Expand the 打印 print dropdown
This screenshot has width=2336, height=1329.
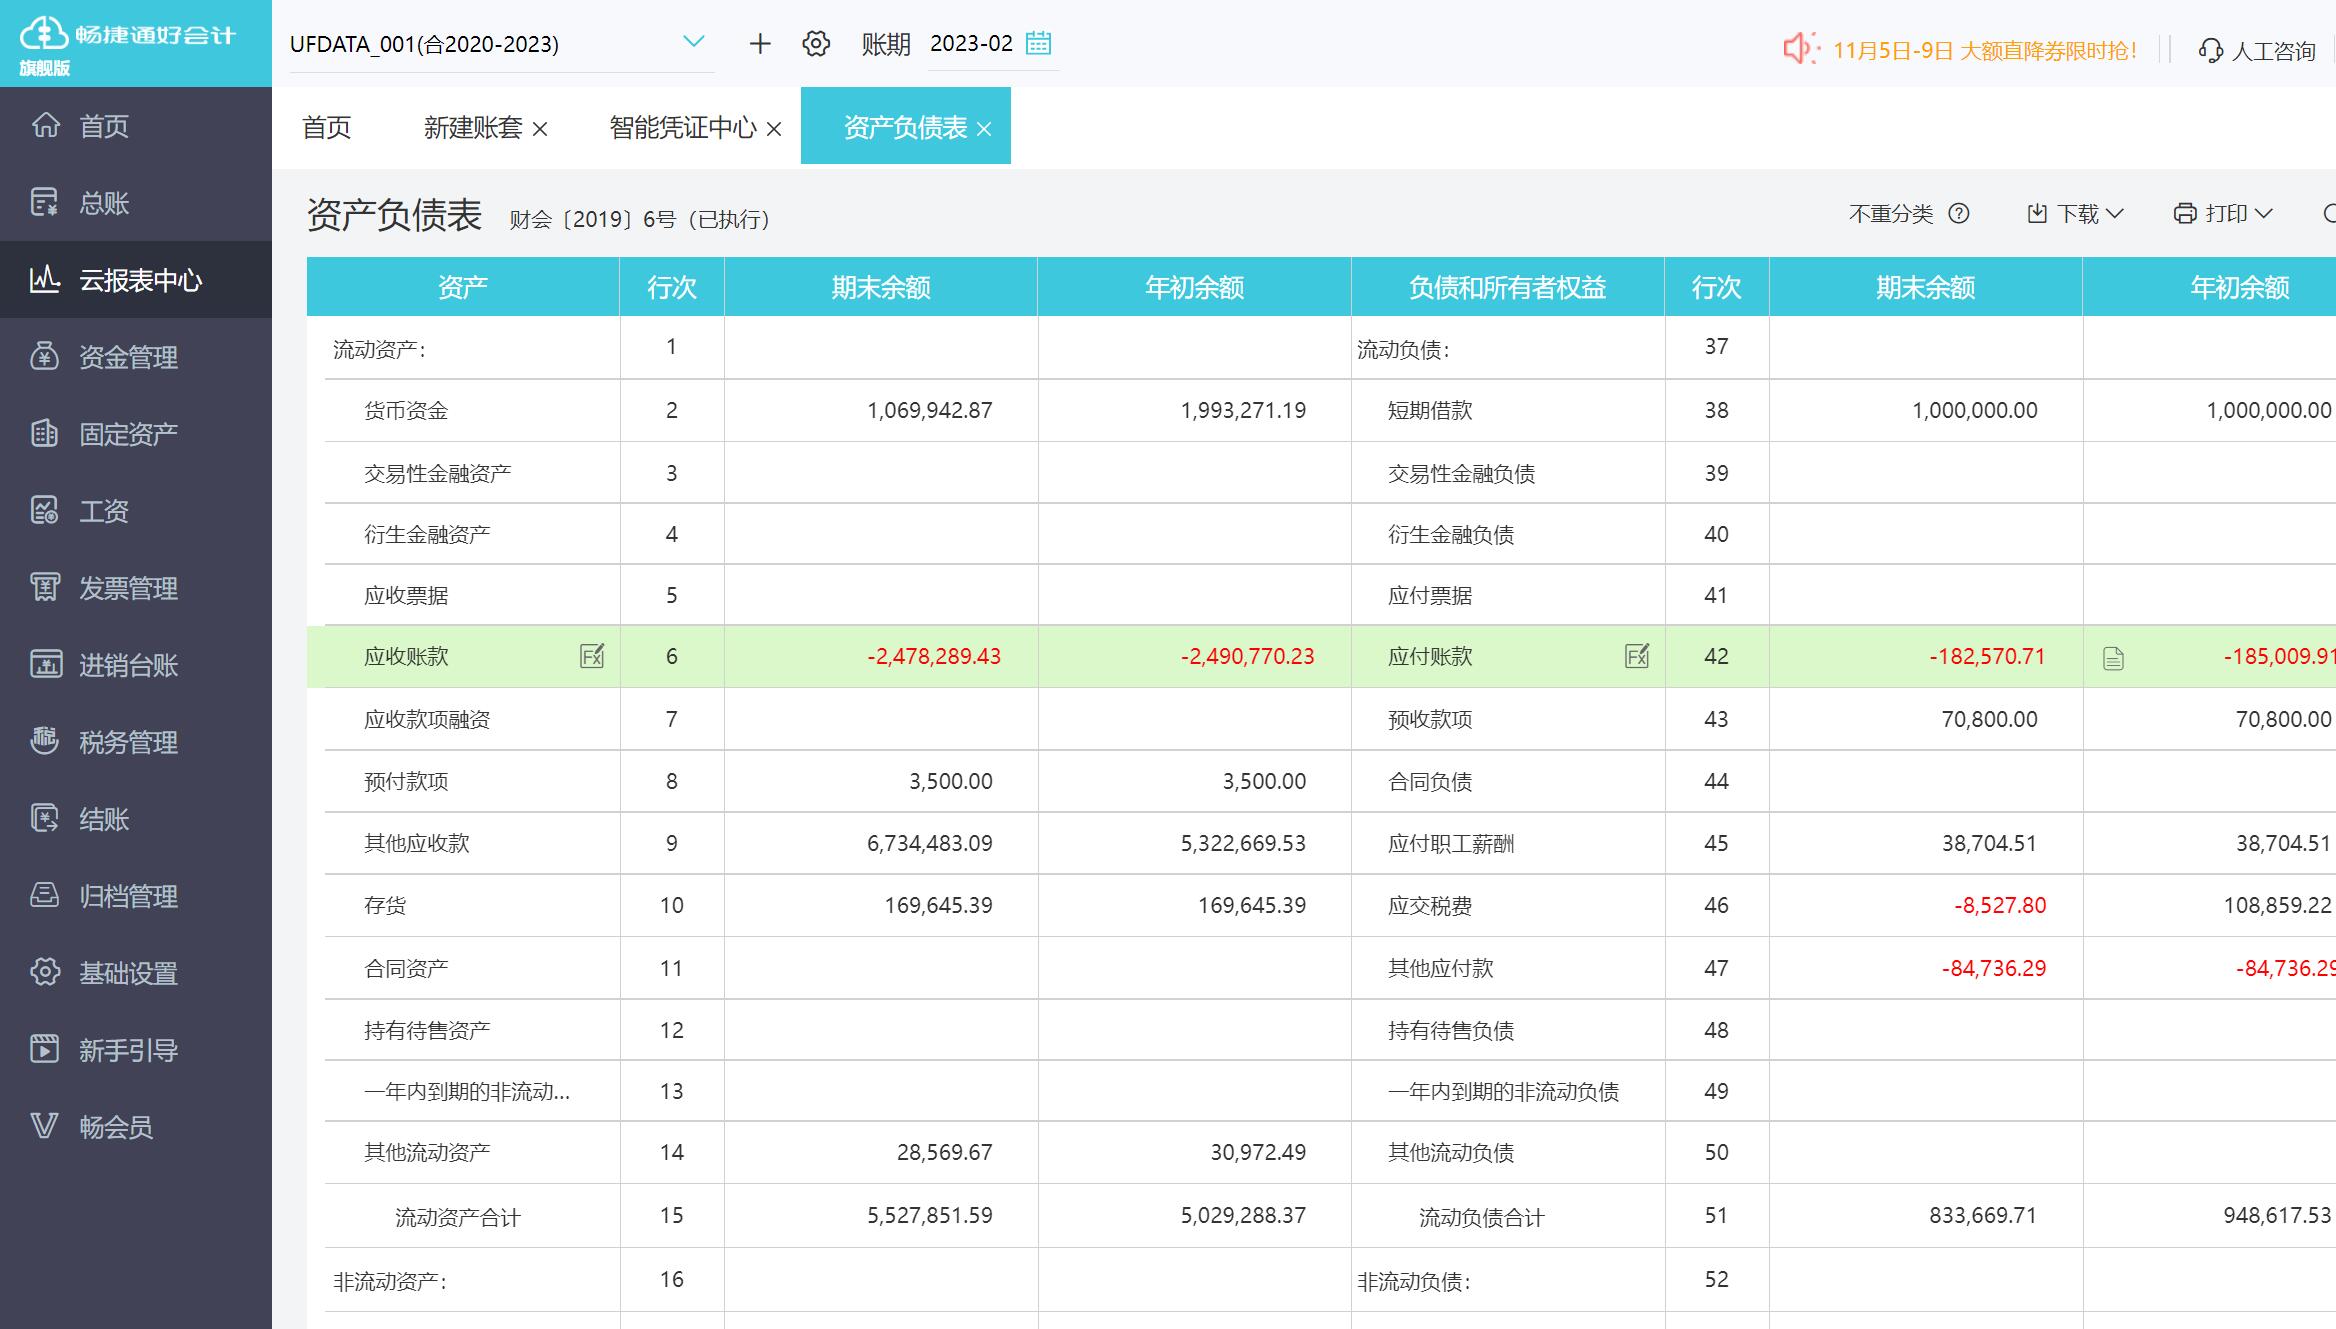pyautogui.click(x=2224, y=213)
